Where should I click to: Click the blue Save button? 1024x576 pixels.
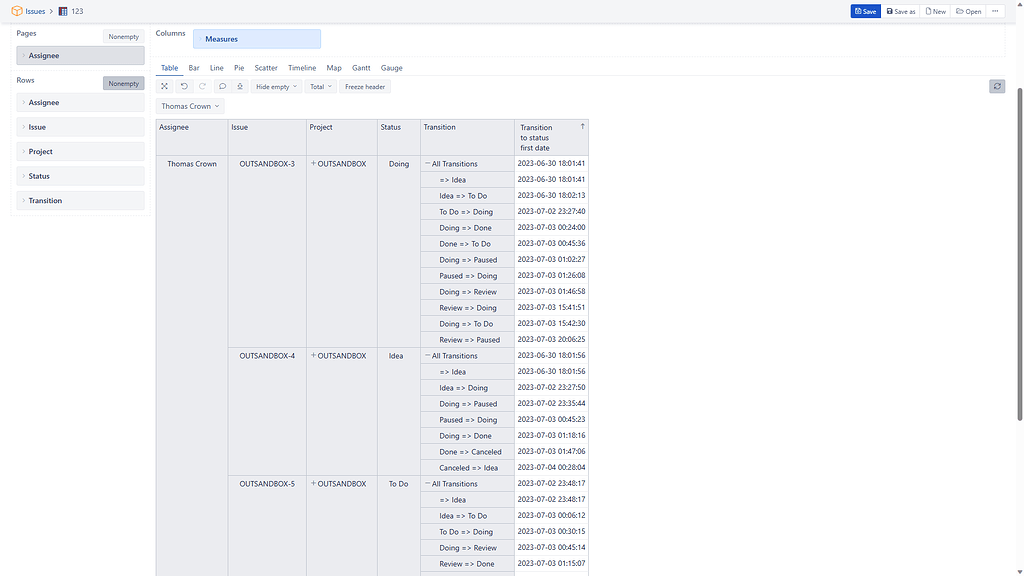point(866,11)
